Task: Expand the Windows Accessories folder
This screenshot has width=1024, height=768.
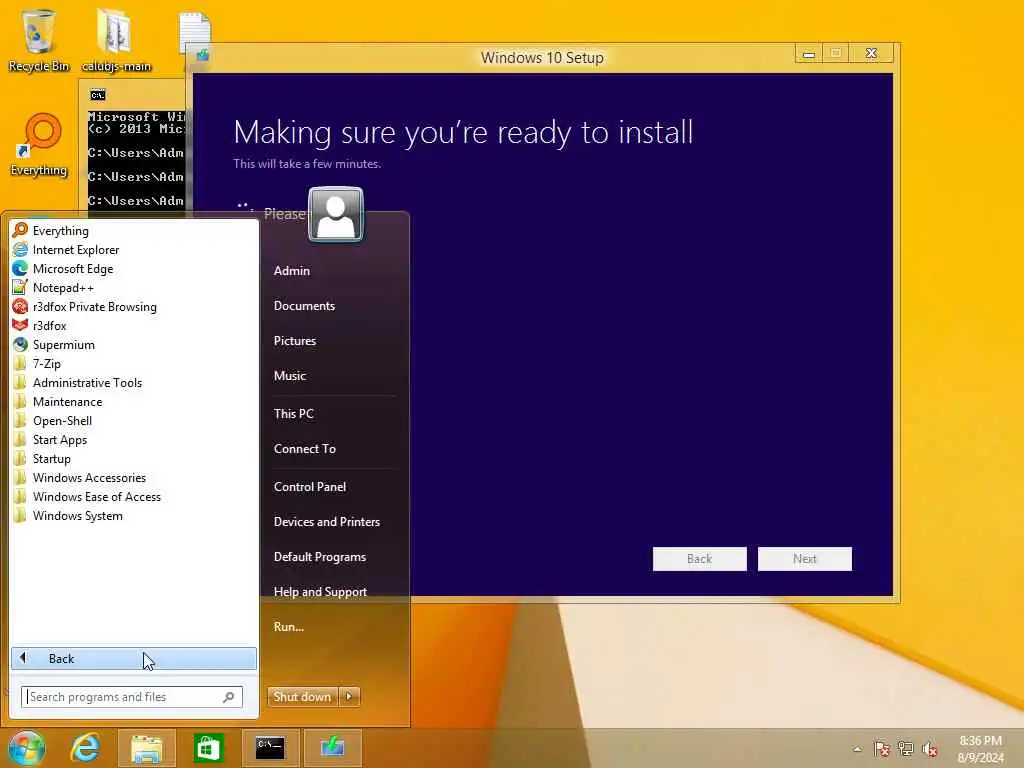Action: pos(134,477)
